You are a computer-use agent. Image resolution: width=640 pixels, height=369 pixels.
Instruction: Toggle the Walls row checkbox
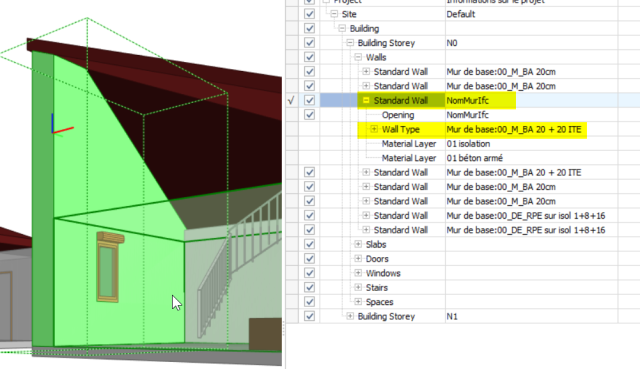point(309,57)
